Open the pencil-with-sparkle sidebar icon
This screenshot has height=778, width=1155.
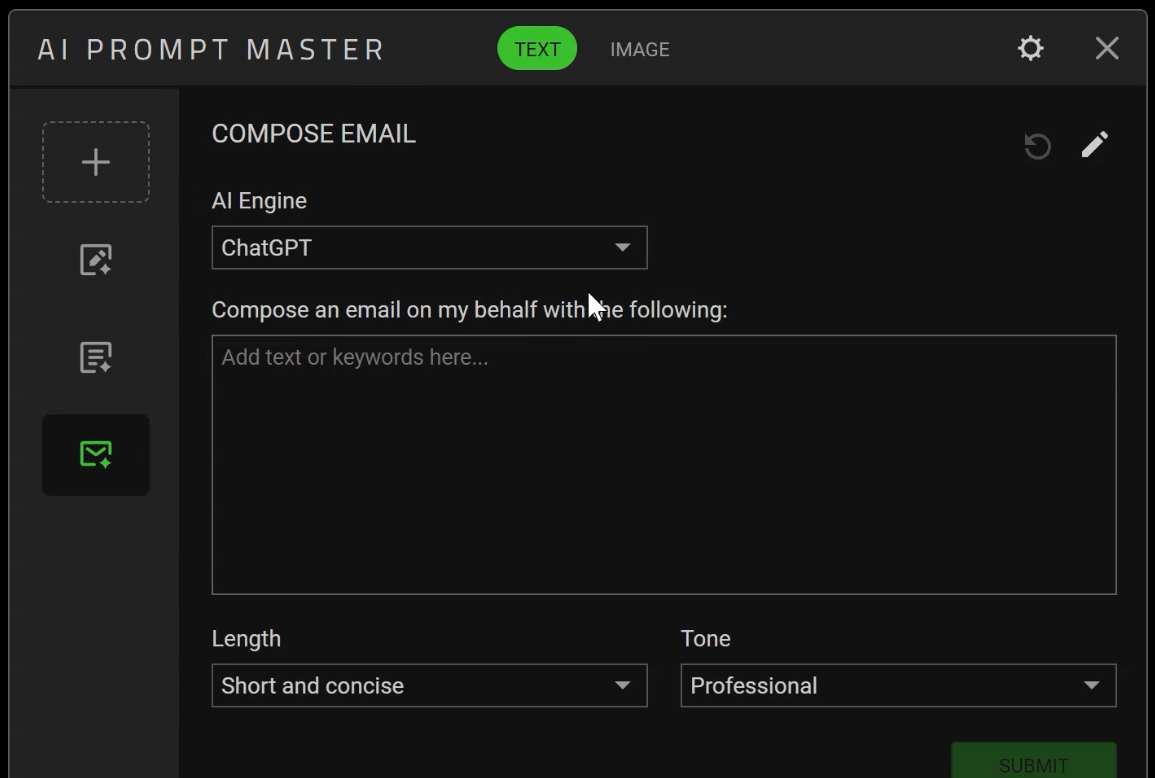pyautogui.click(x=96, y=260)
